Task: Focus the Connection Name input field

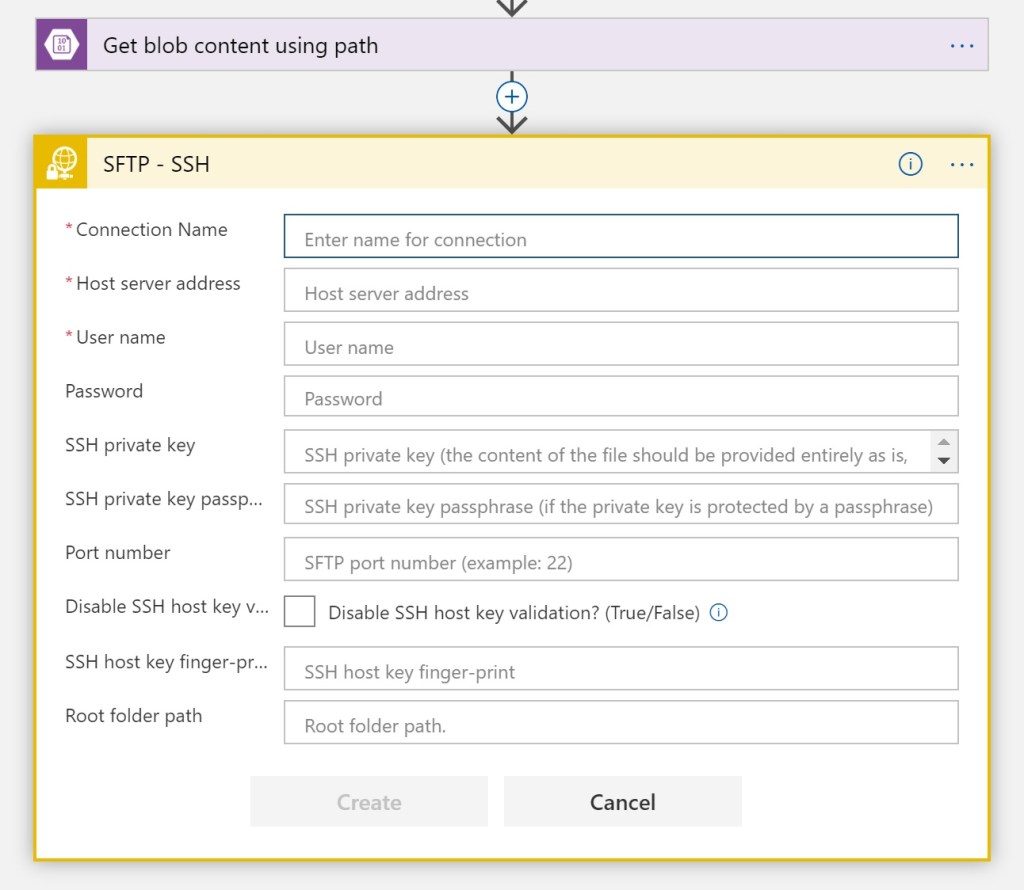Action: (620, 237)
